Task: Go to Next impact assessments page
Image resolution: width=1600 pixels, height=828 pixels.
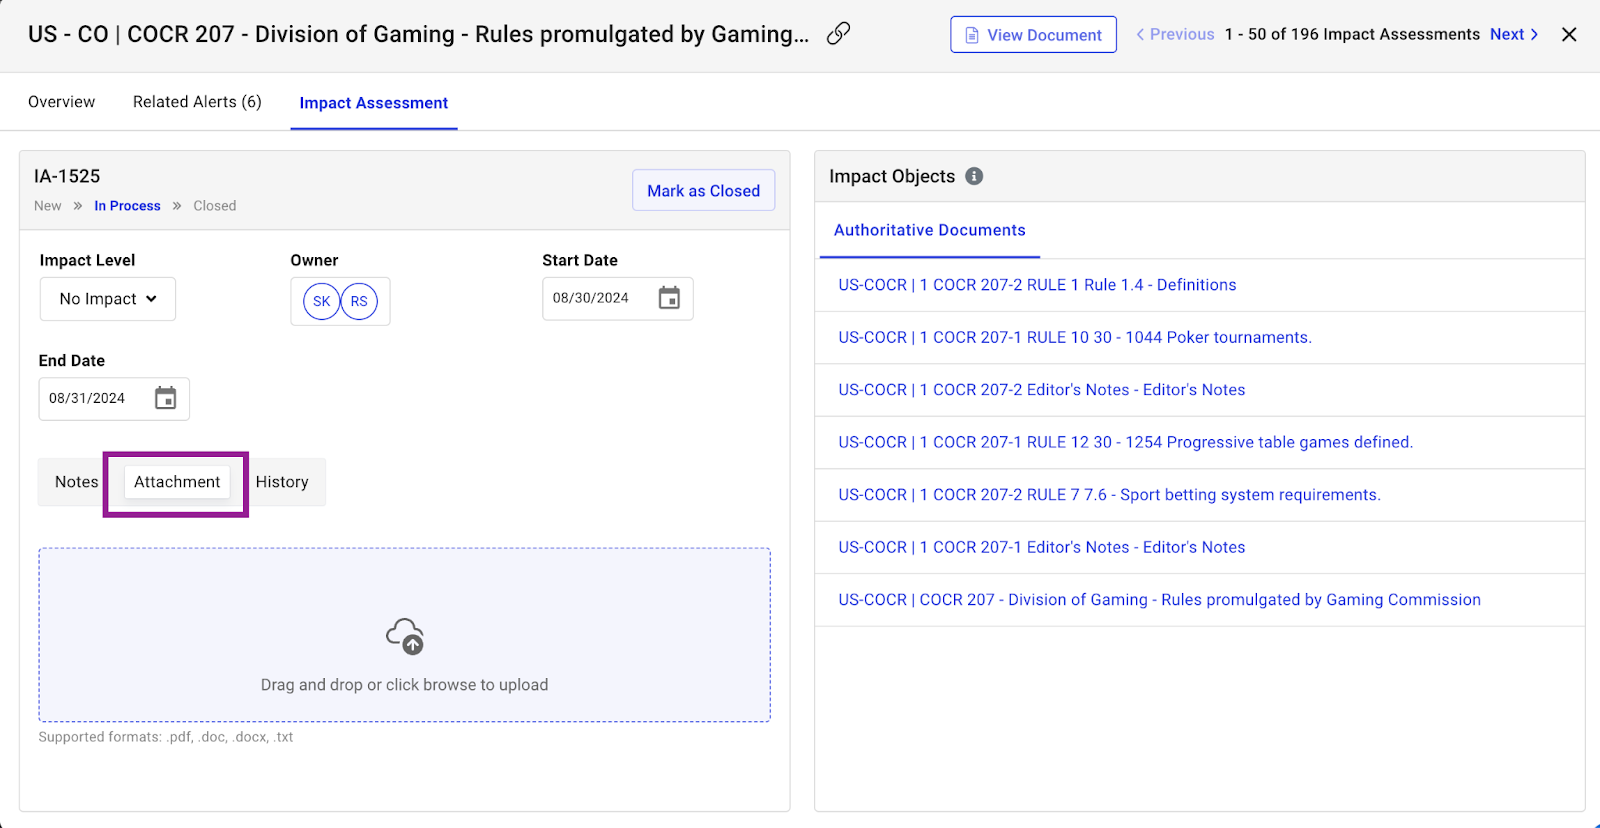Action: 1513,34
